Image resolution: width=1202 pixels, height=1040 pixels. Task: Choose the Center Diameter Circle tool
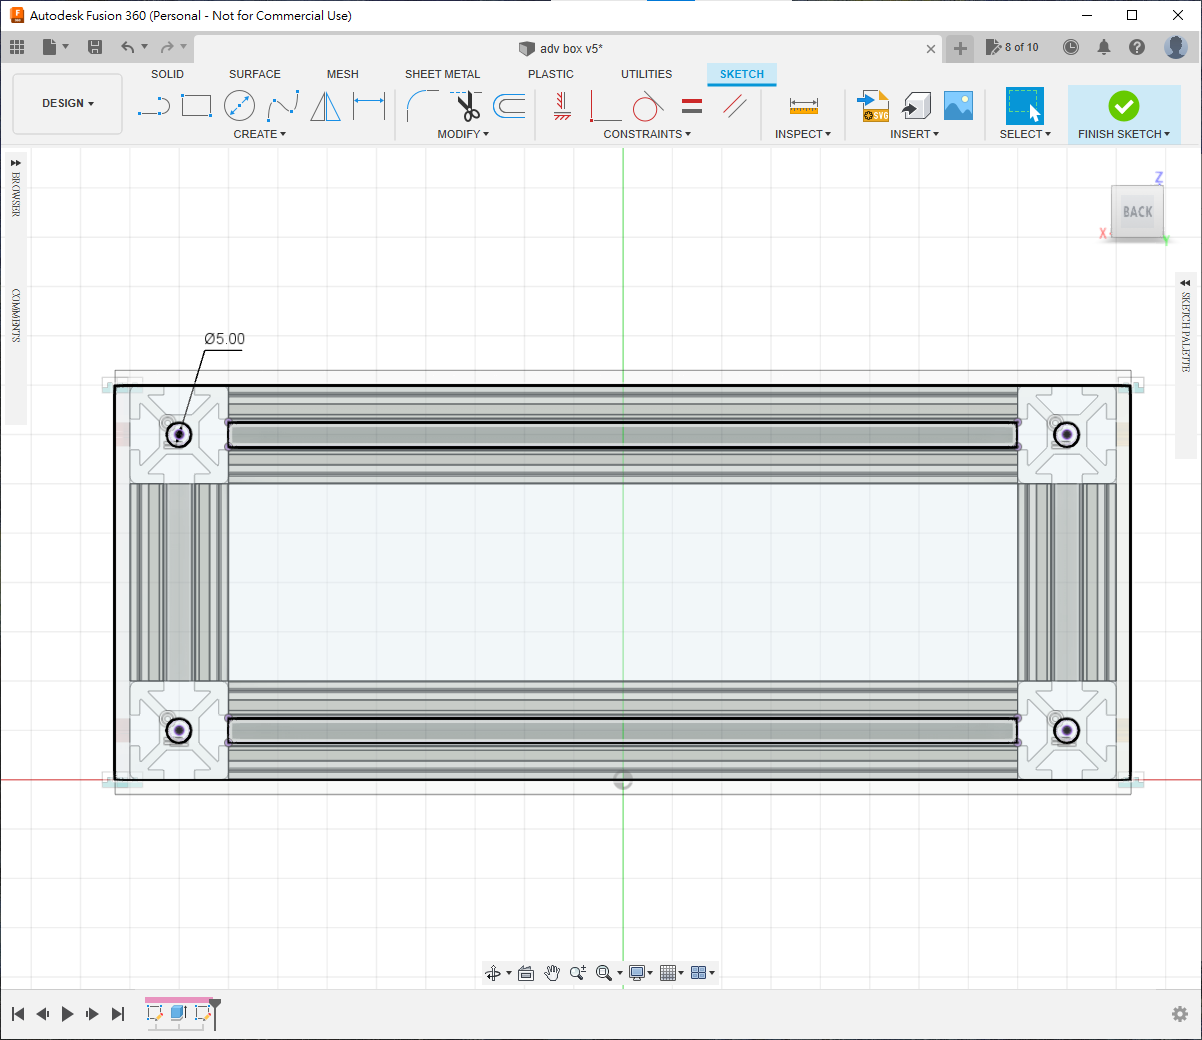pos(239,105)
